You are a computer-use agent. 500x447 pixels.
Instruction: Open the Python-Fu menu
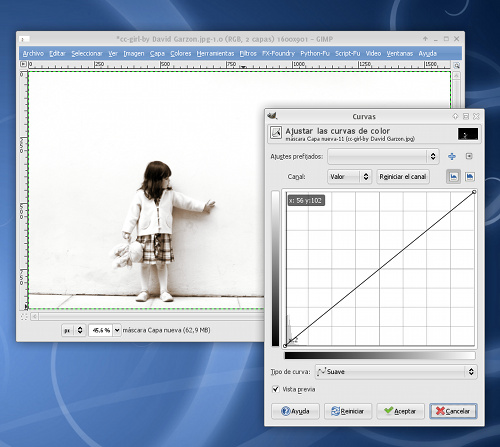point(315,53)
